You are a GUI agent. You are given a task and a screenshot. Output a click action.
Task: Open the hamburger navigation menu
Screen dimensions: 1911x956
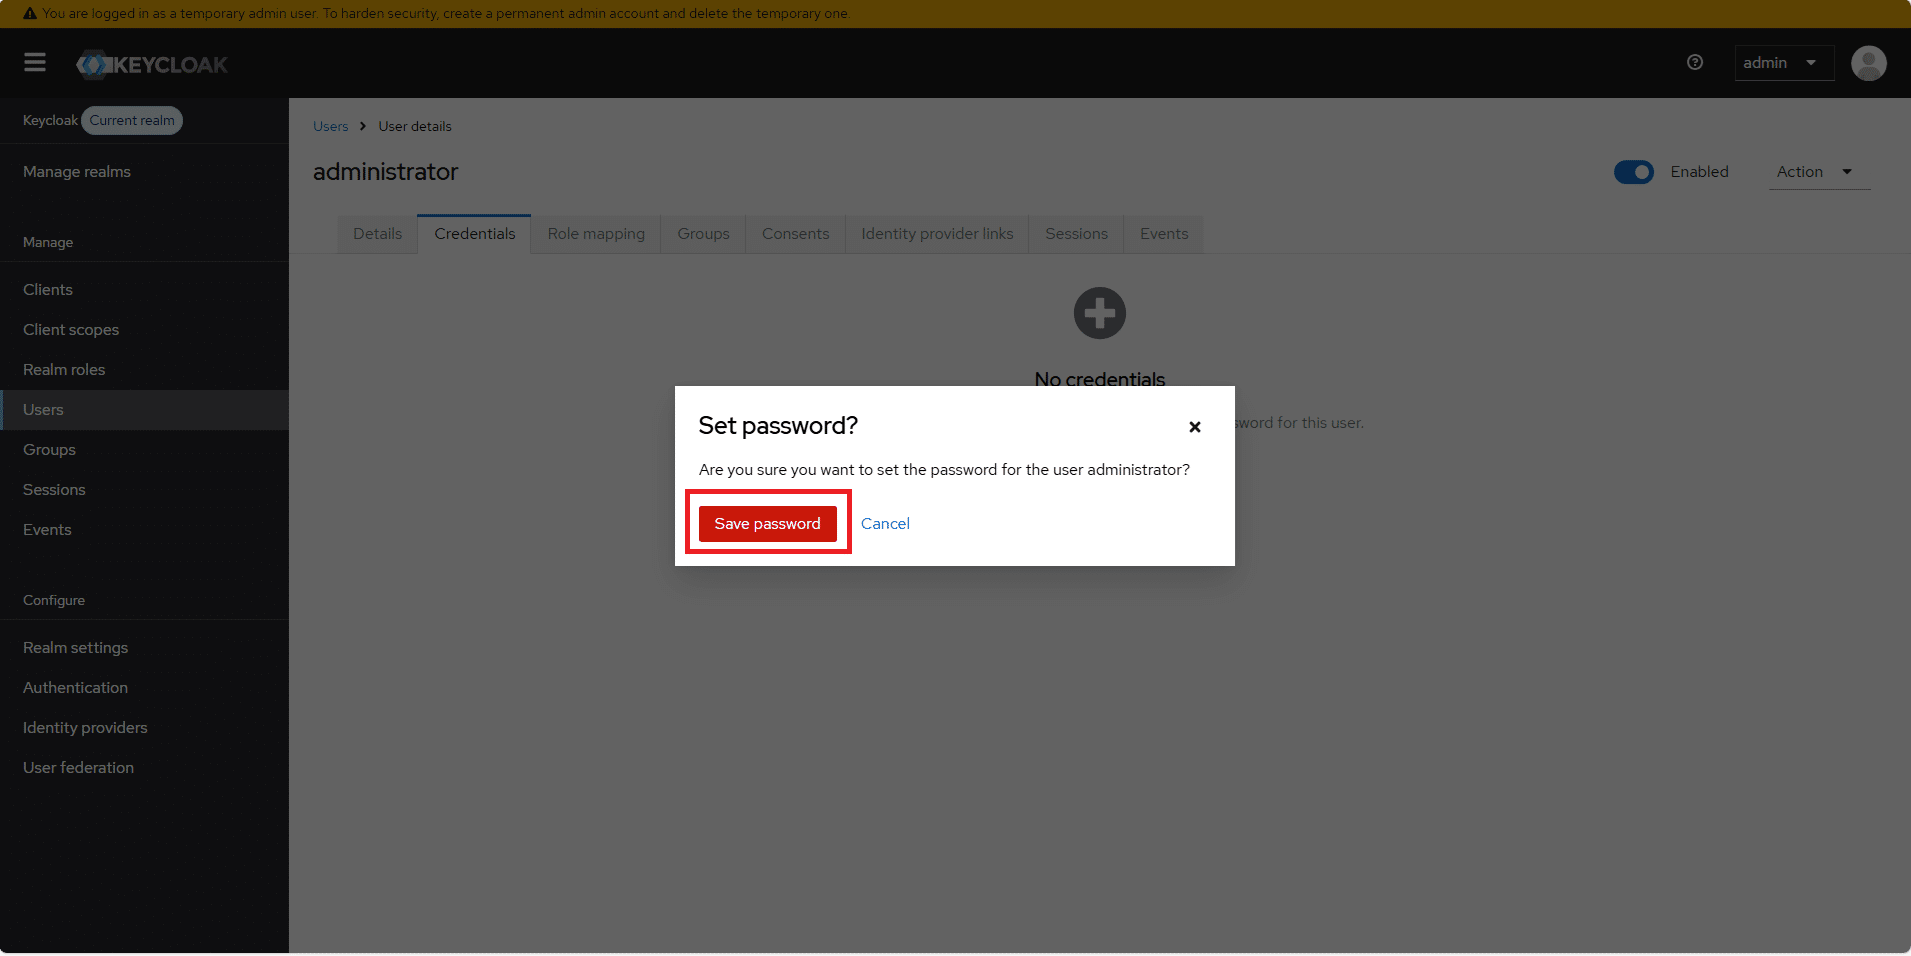point(35,63)
